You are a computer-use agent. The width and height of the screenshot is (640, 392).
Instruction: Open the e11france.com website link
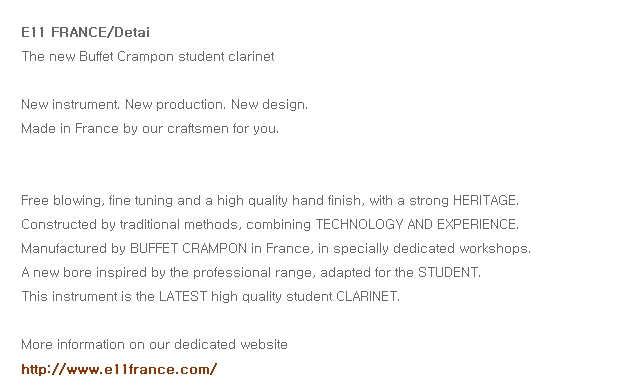tap(119, 369)
